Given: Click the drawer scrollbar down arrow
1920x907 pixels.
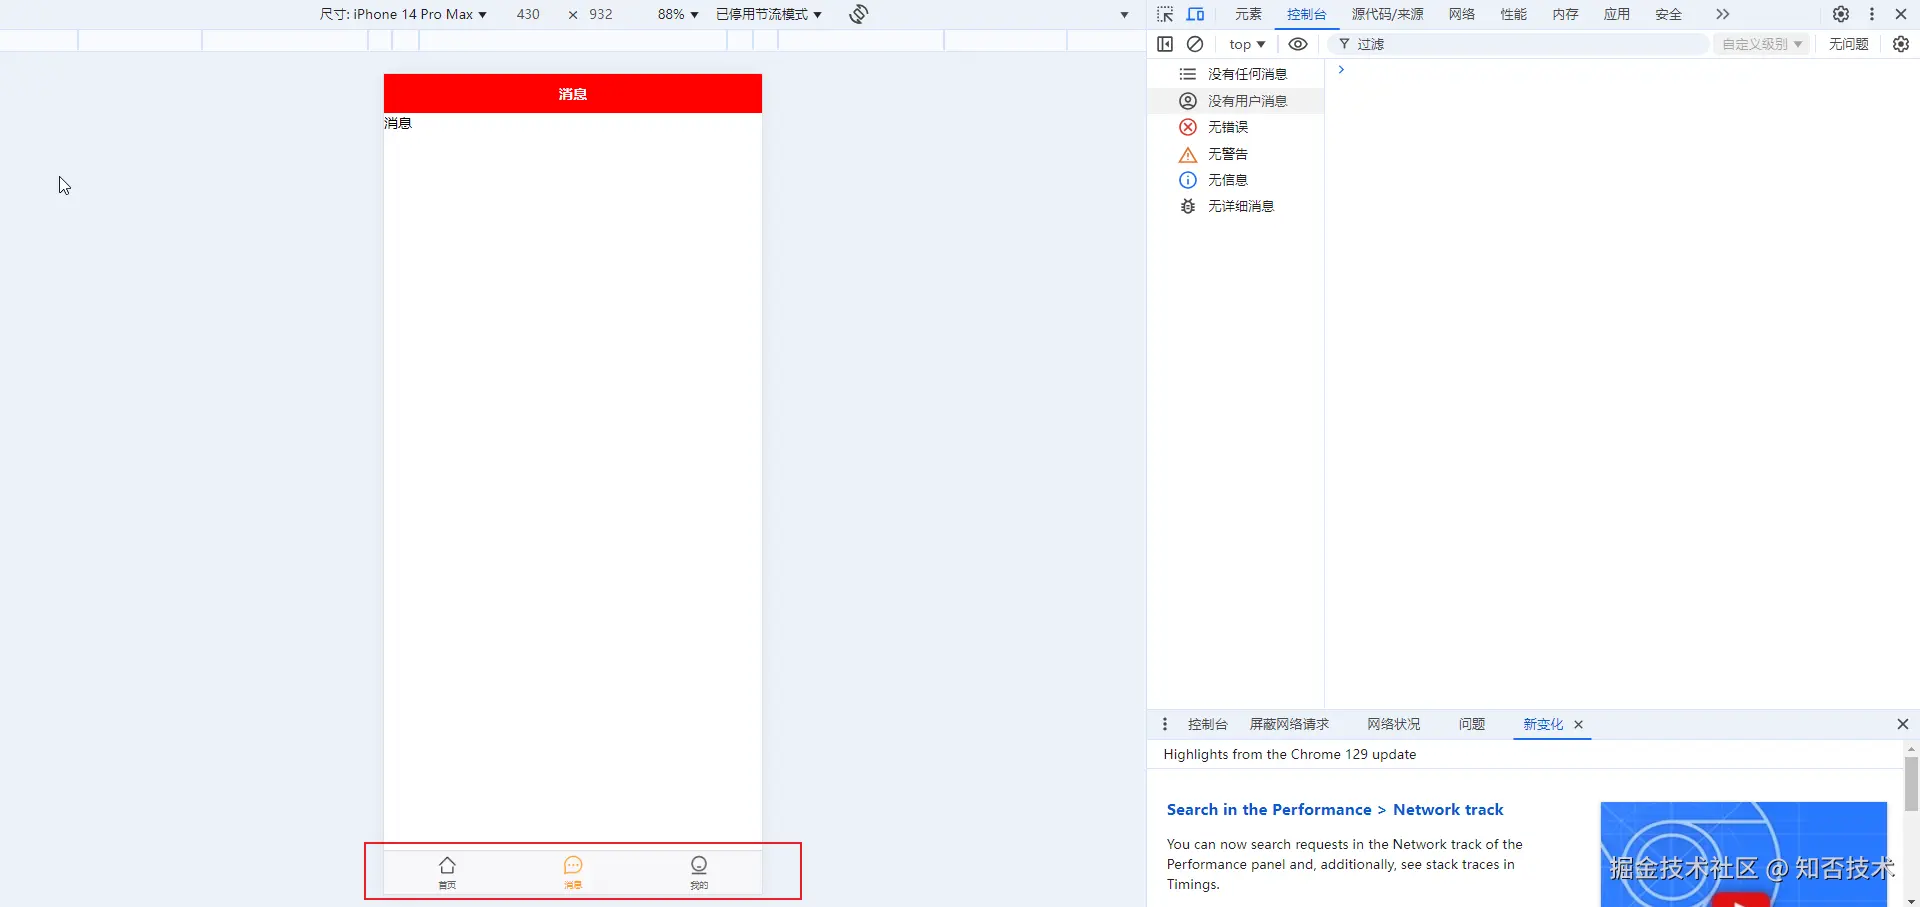Looking at the screenshot, I should (1911, 901).
